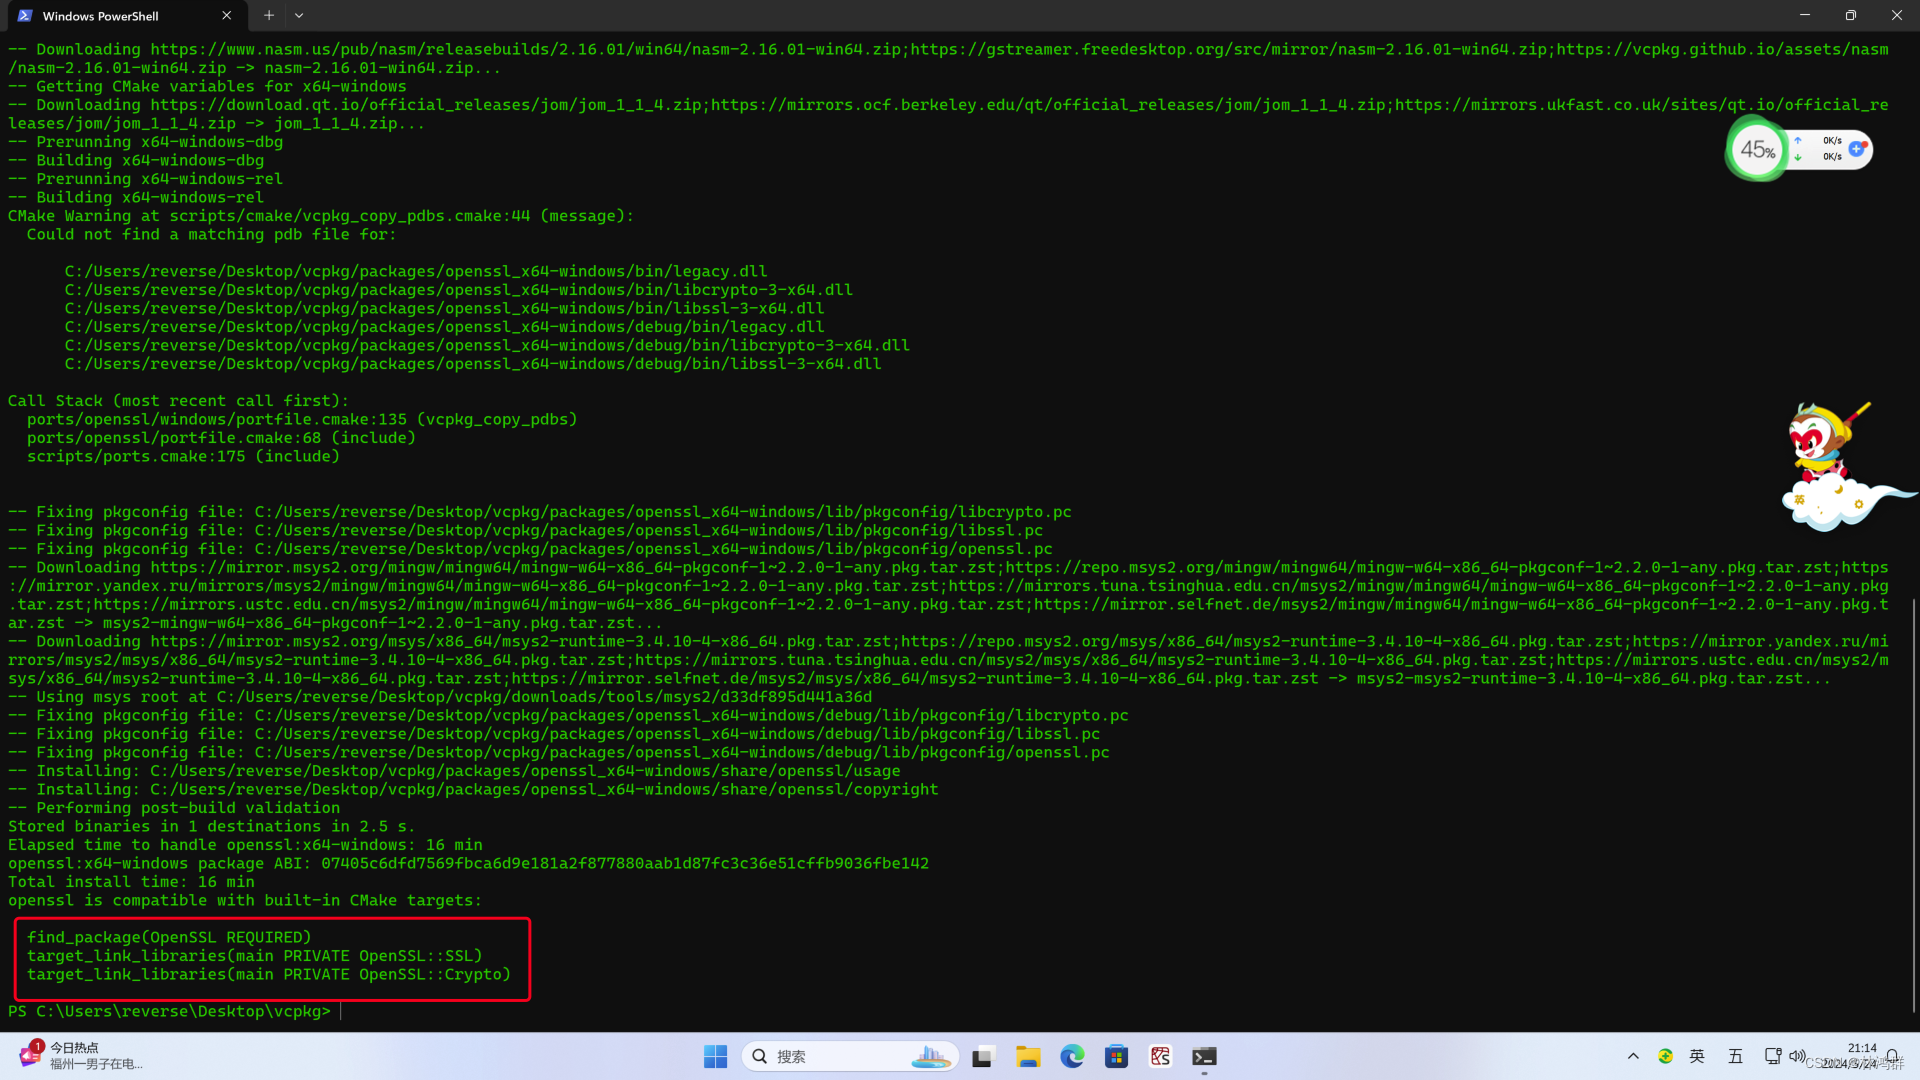Click the 'Using msys root at' line
The height and width of the screenshot is (1080, 1920).
point(440,697)
